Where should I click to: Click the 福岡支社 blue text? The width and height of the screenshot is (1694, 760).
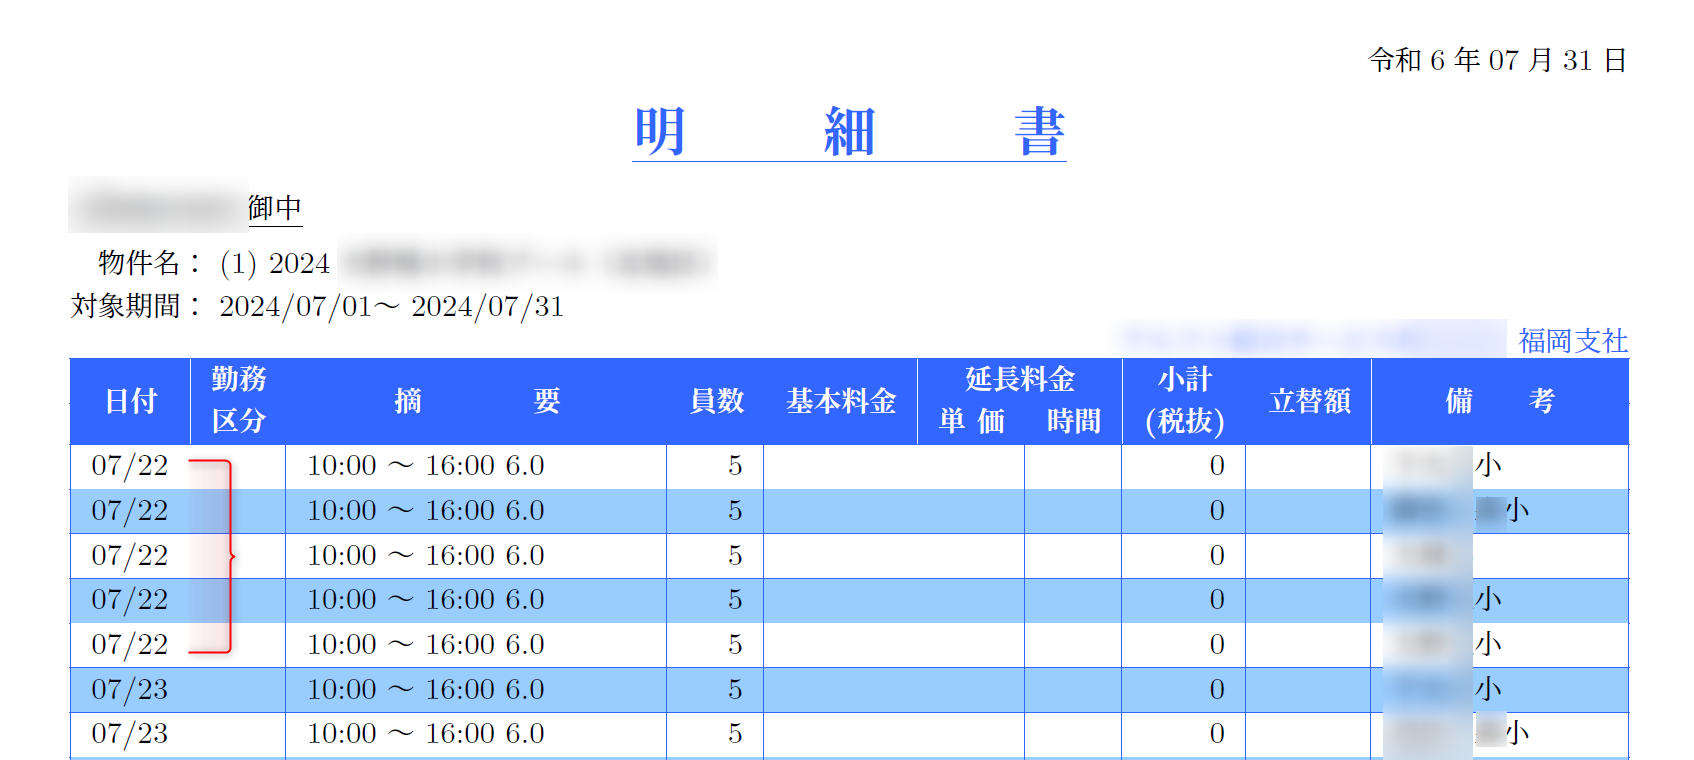(1572, 342)
